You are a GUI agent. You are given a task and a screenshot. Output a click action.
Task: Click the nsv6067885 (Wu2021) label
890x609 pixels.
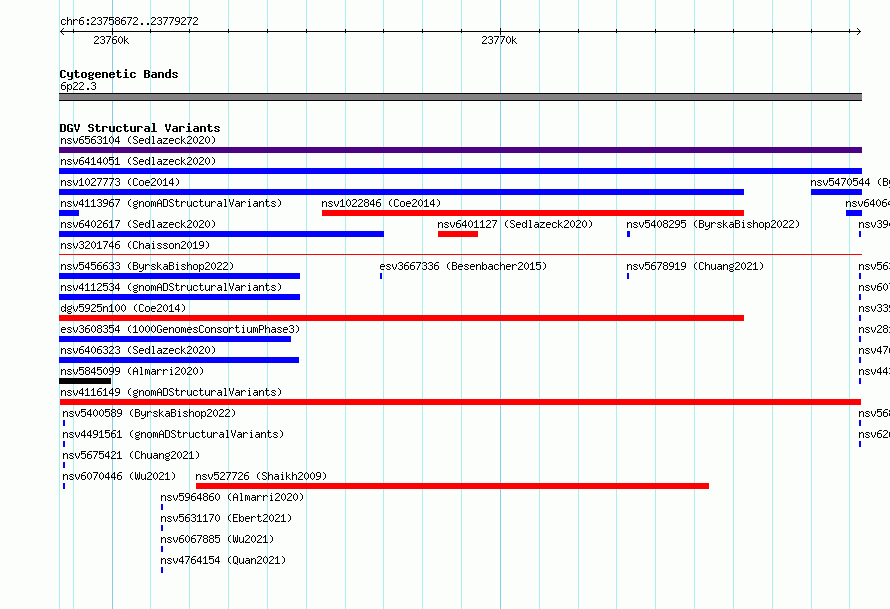click(217, 539)
